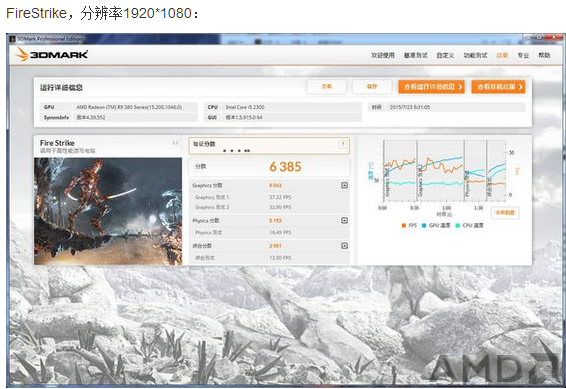Click the 保存 save button
Screen dimensions: 566x389
[372, 87]
